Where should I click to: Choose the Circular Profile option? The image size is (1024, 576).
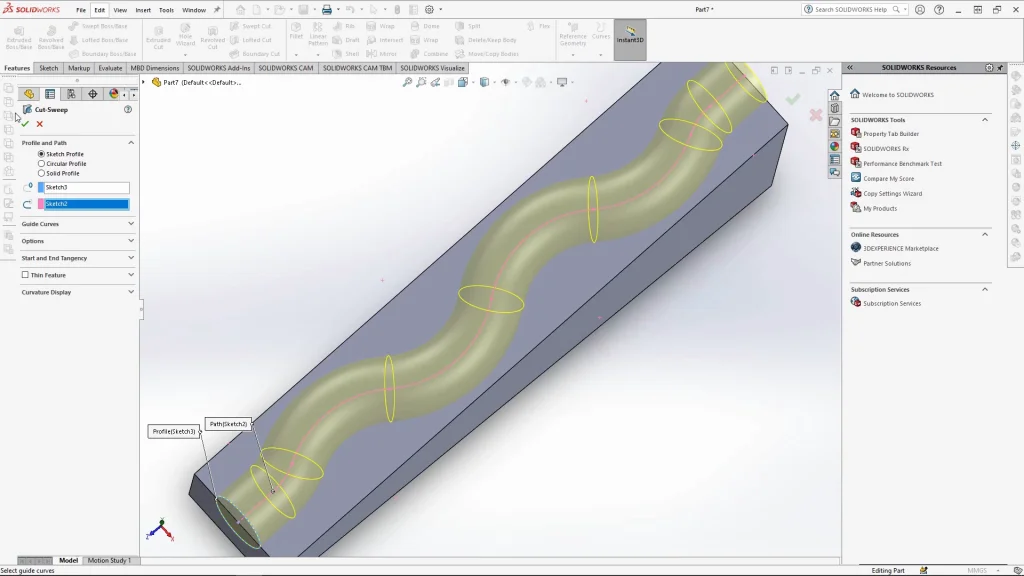pos(41,164)
